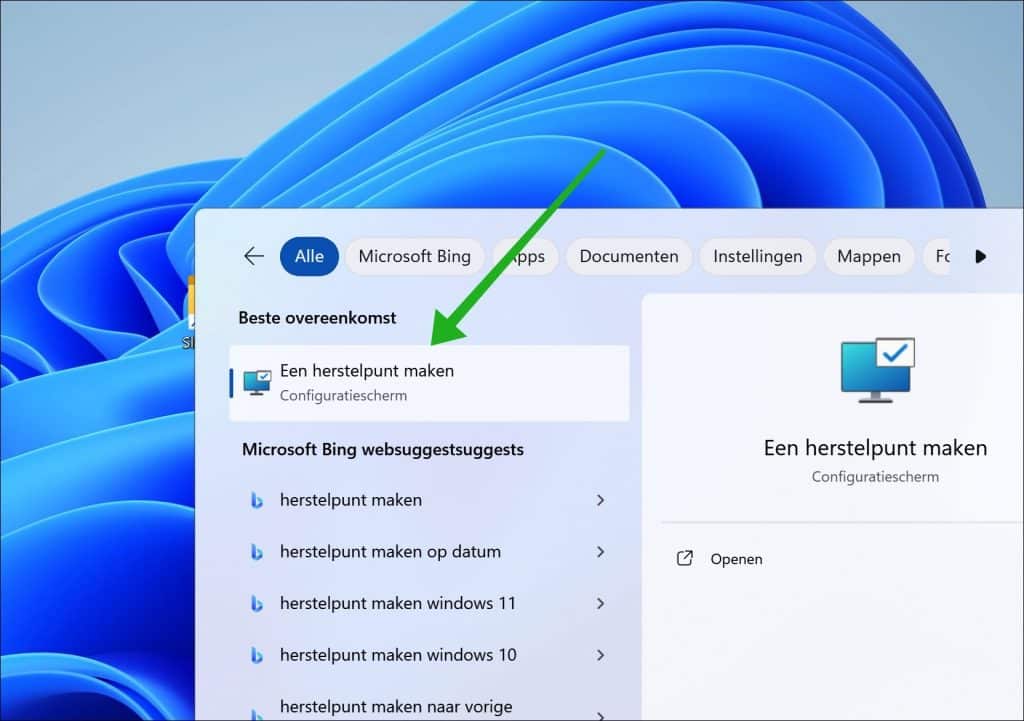This screenshot has height=721, width=1024.
Task: Click Openen in the preview pane
Action: 736,559
